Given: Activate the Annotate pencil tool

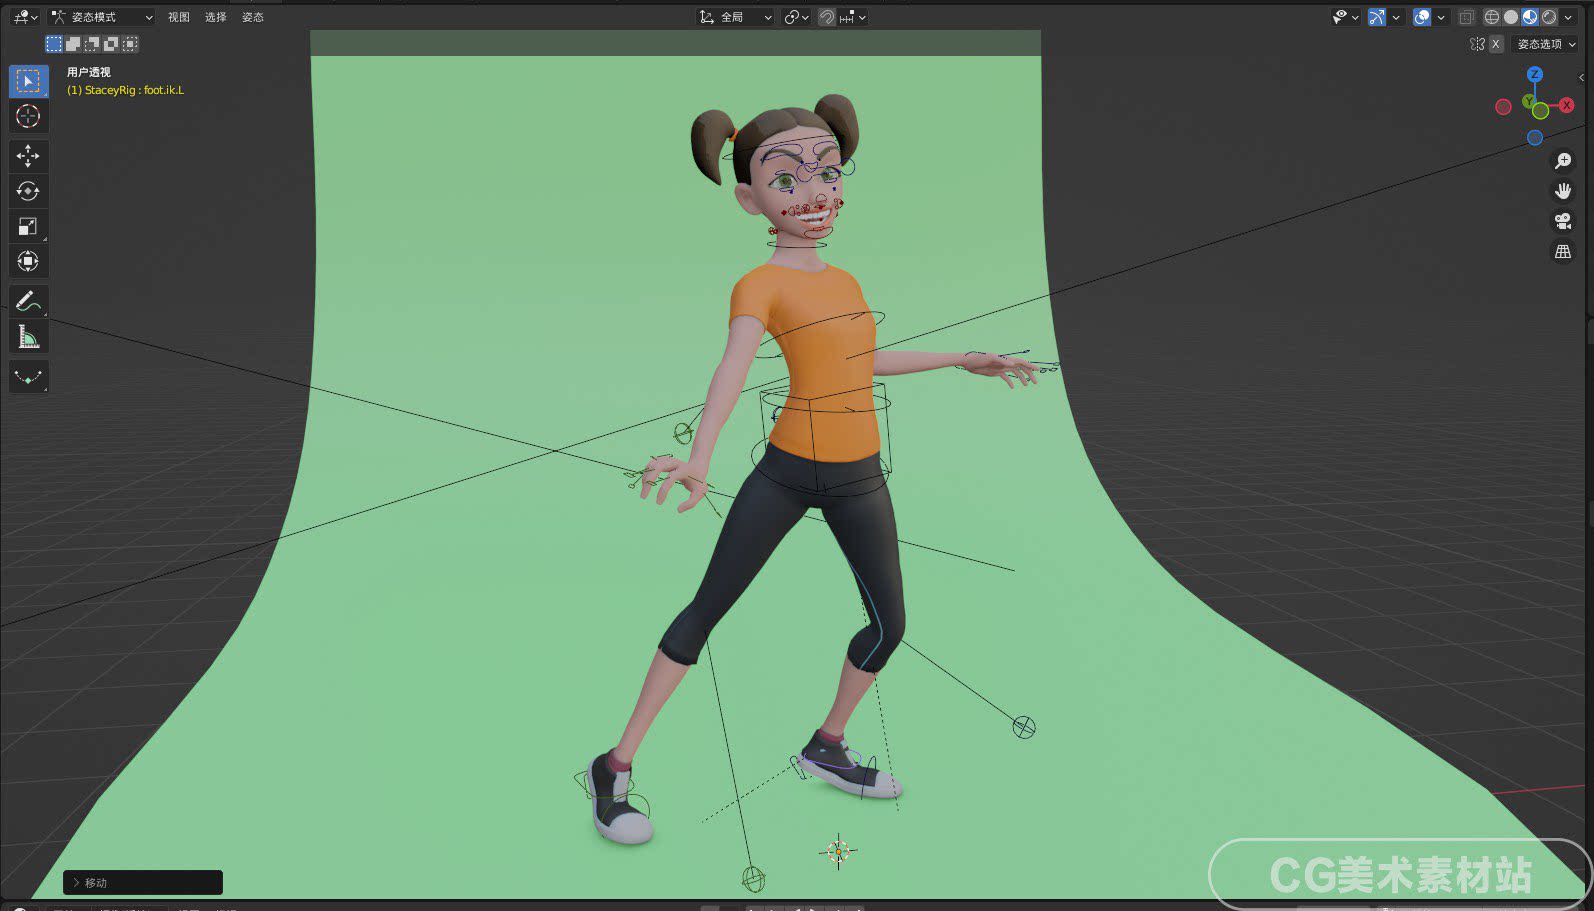Looking at the screenshot, I should (x=28, y=301).
